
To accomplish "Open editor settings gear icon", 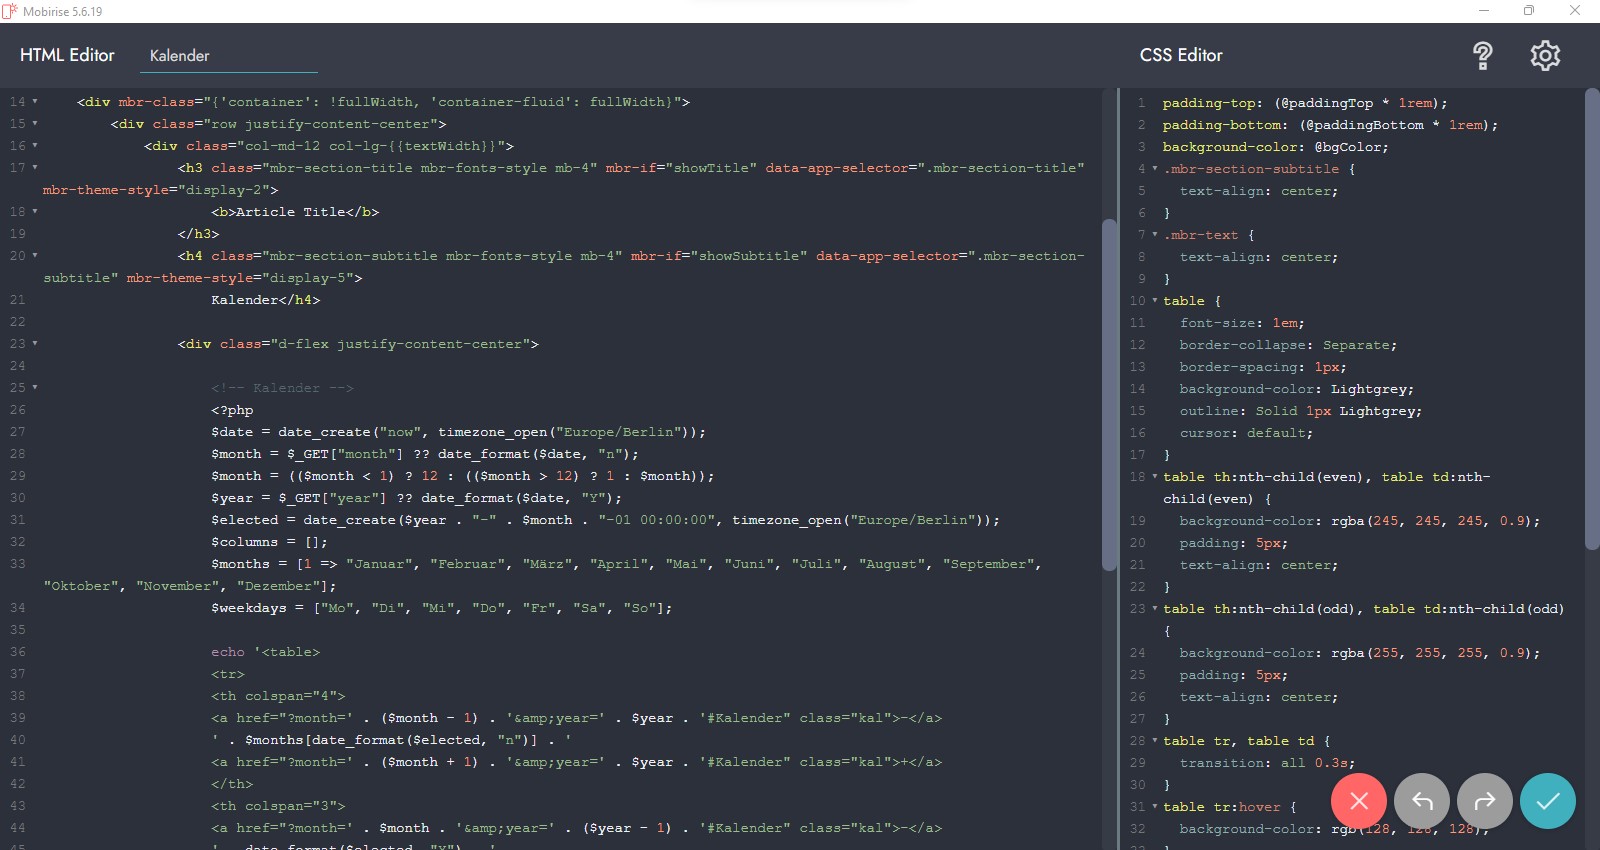I will coord(1545,56).
